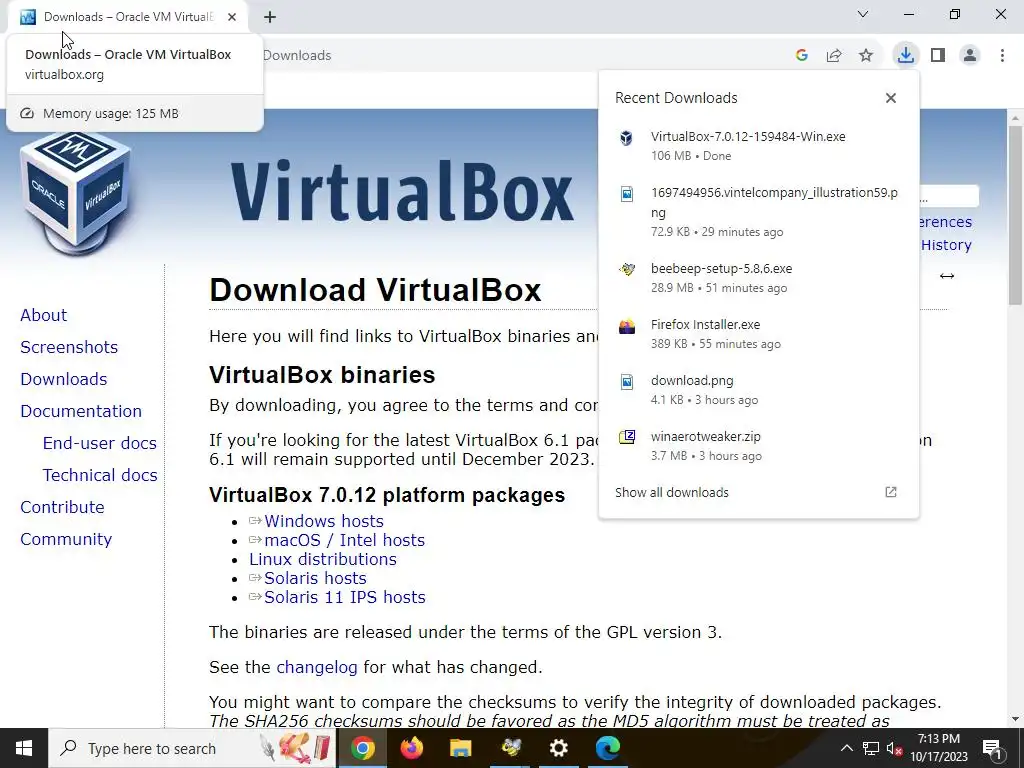
Task: Open the Windows Start menu
Action: point(24,748)
